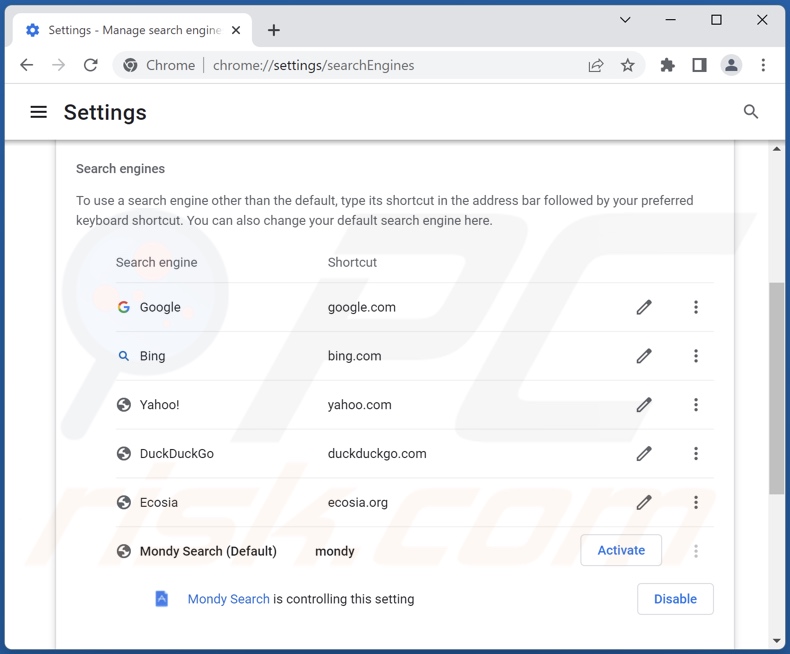Reload the current page
The image size is (790, 654).
click(91, 65)
